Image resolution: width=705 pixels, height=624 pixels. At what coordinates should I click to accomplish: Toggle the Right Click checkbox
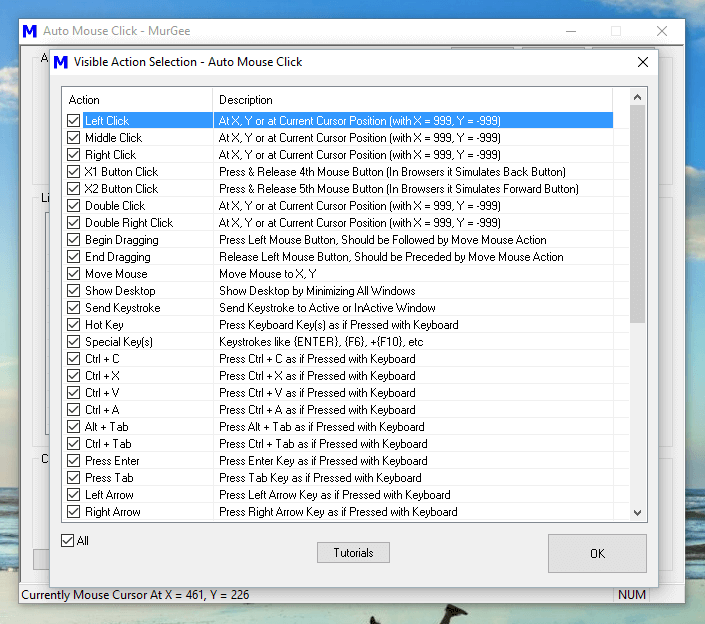73,155
